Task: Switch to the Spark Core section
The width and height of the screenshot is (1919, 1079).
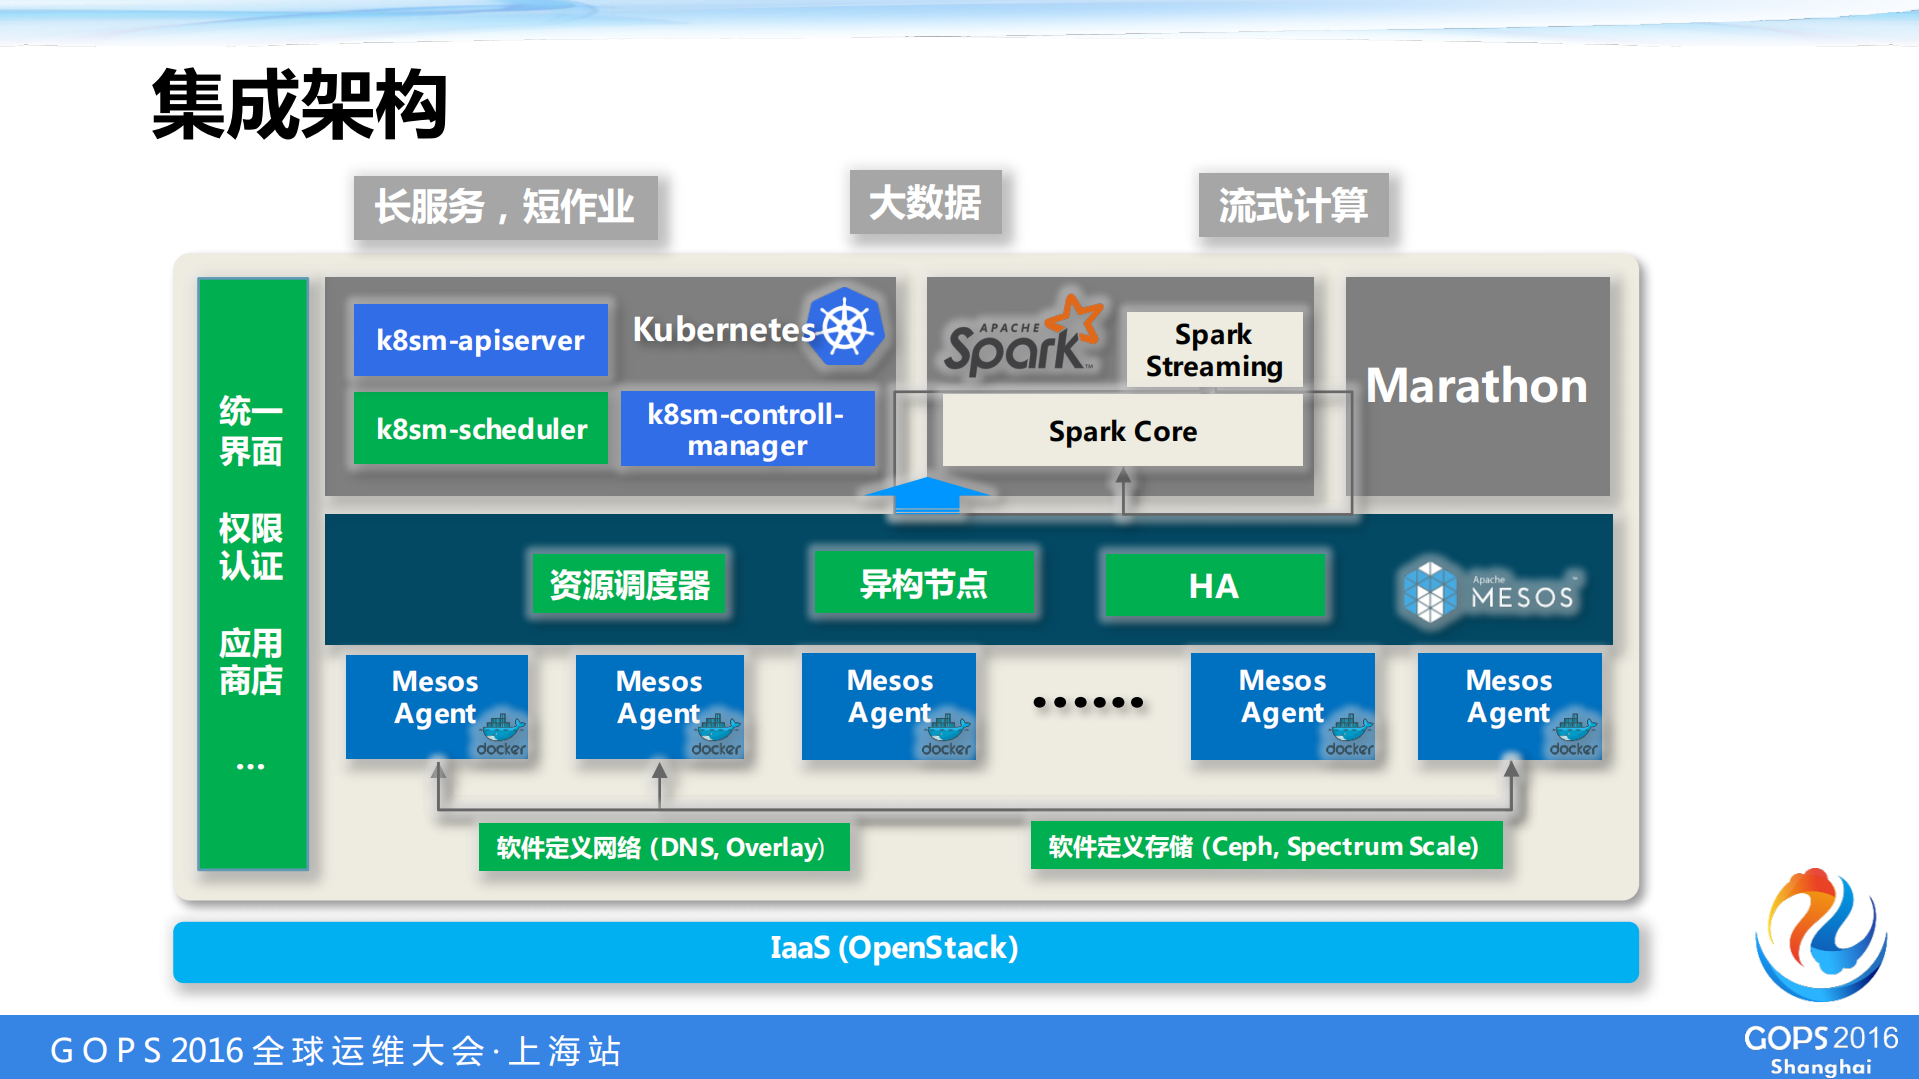Action: tap(1121, 430)
